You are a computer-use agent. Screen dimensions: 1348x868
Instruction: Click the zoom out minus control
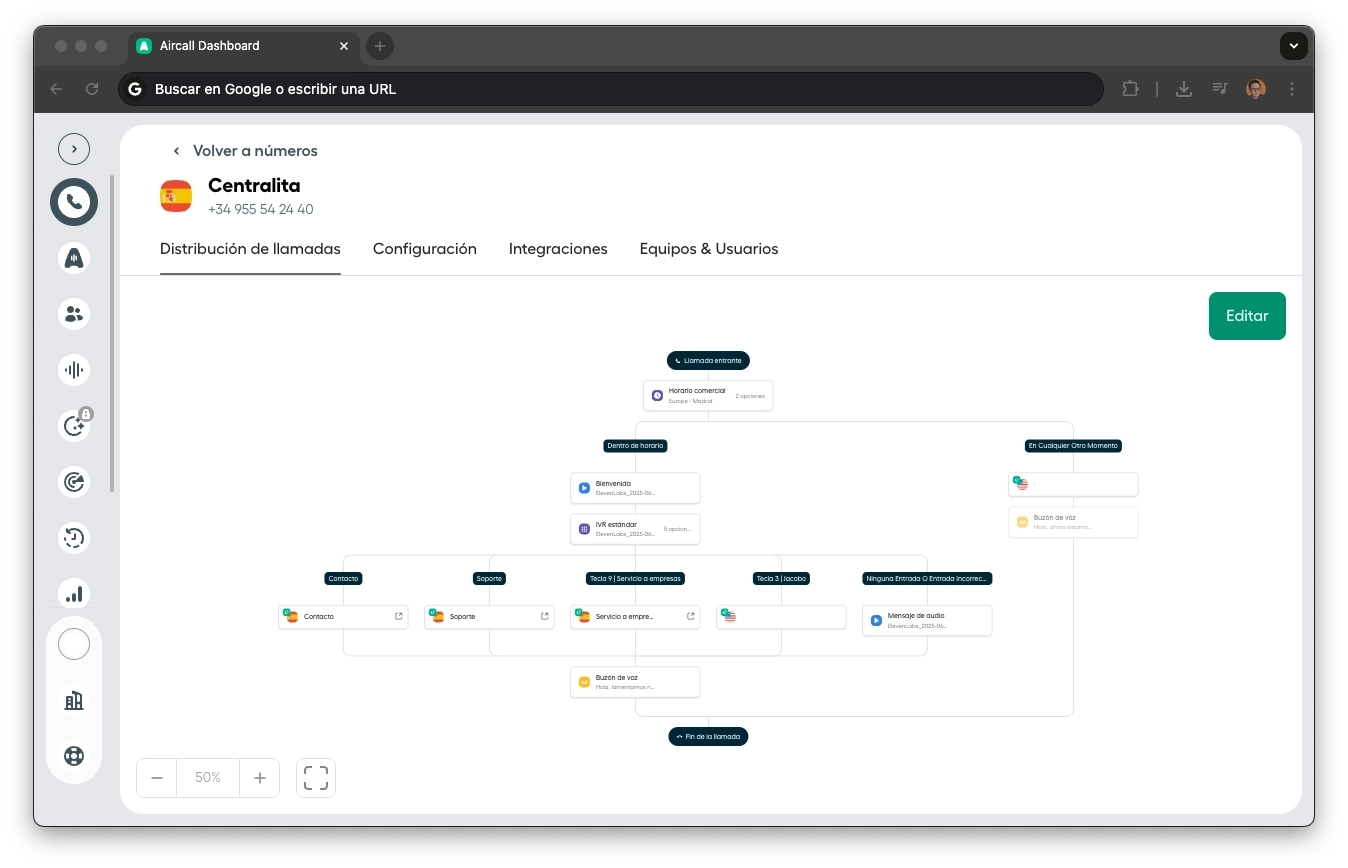point(156,777)
